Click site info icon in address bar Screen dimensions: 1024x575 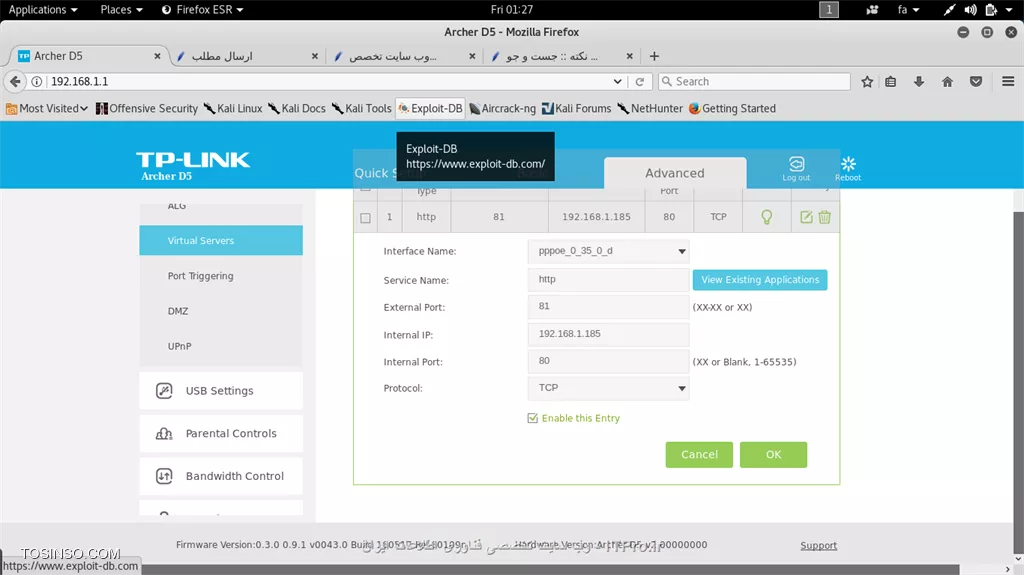37,82
